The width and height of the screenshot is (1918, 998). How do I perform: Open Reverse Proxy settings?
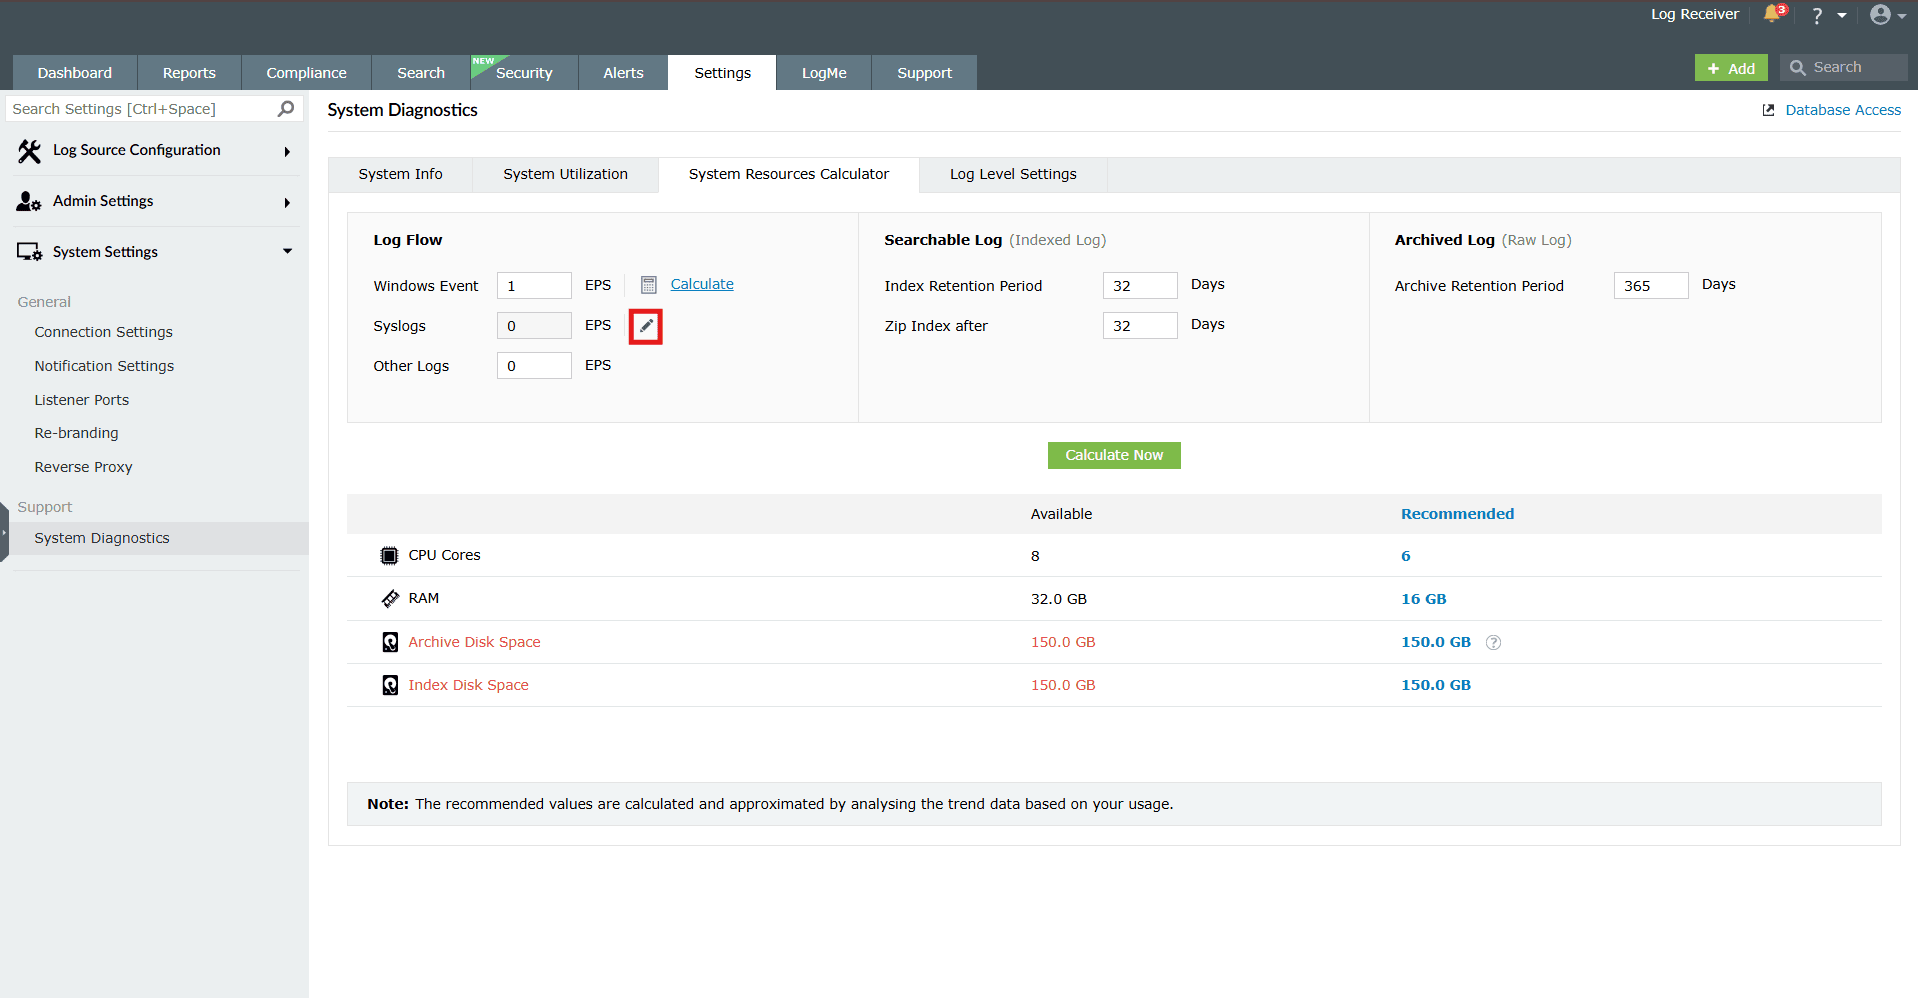[x=83, y=467]
